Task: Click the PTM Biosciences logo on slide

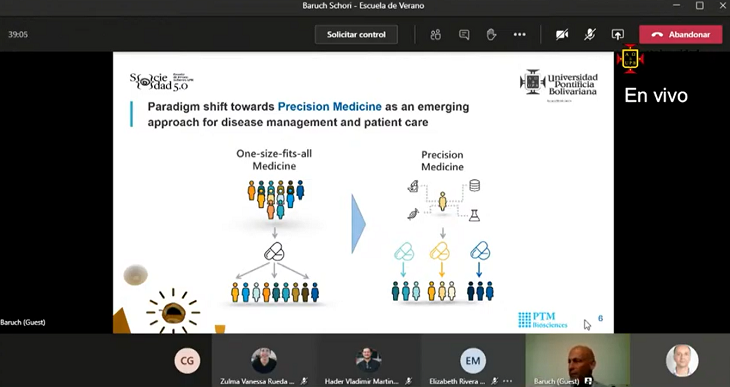Action: (x=543, y=320)
